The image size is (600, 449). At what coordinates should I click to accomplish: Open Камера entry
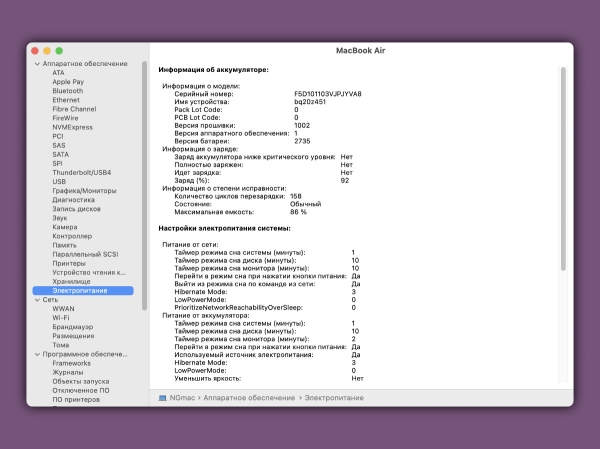pyautogui.click(x=65, y=227)
